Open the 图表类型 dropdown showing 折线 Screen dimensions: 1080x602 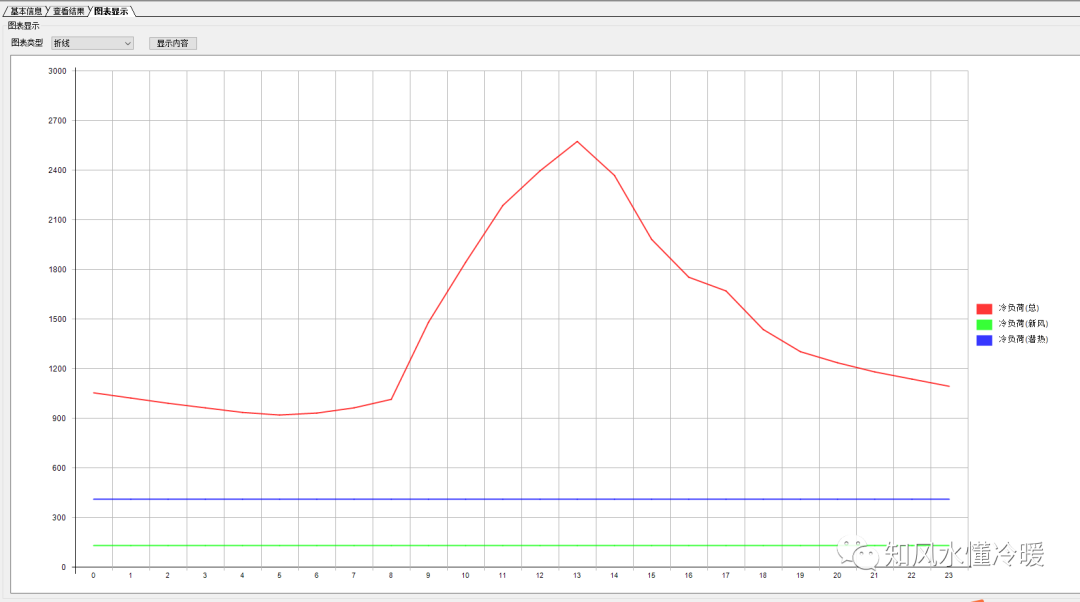click(92, 43)
